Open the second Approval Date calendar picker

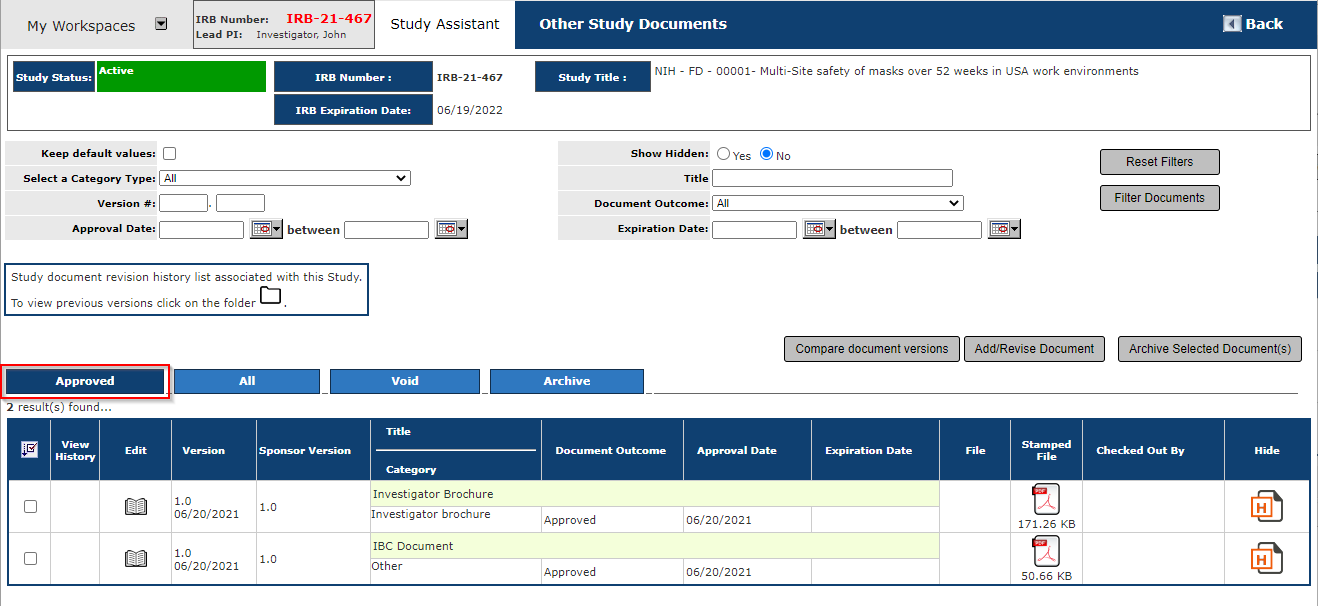pyautogui.click(x=451, y=229)
